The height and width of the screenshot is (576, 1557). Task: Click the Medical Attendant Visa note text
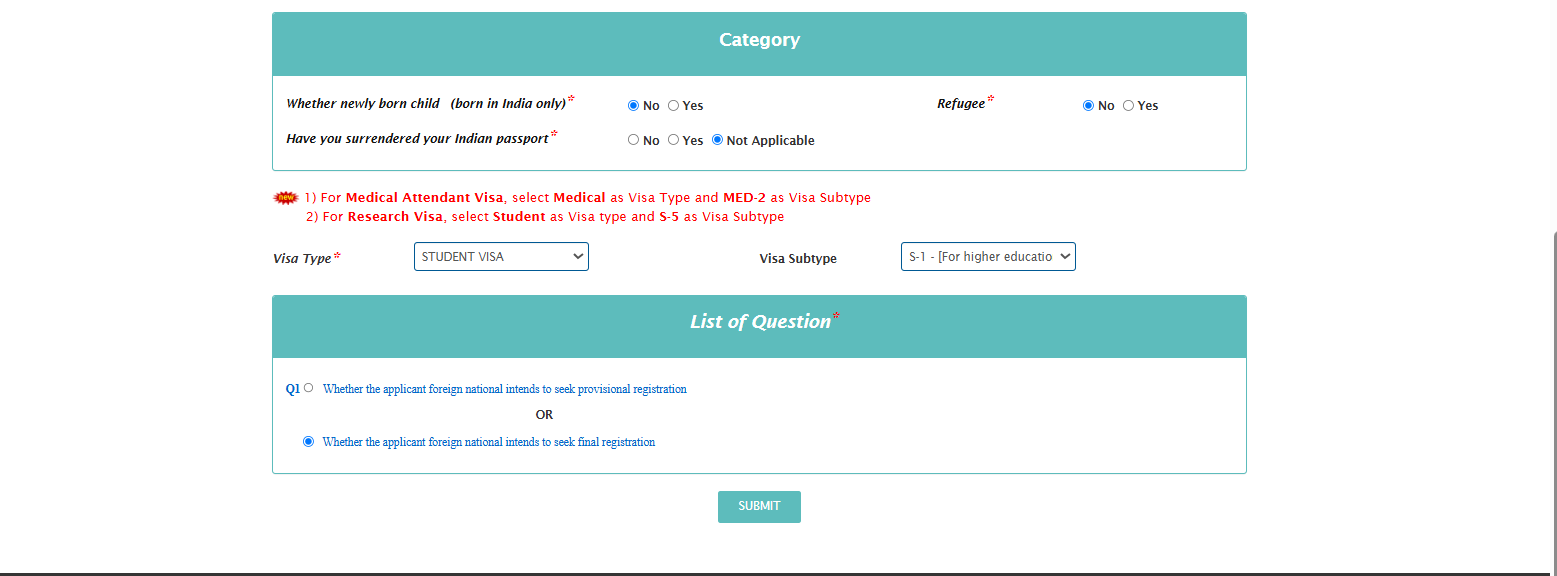pyautogui.click(x=588, y=198)
